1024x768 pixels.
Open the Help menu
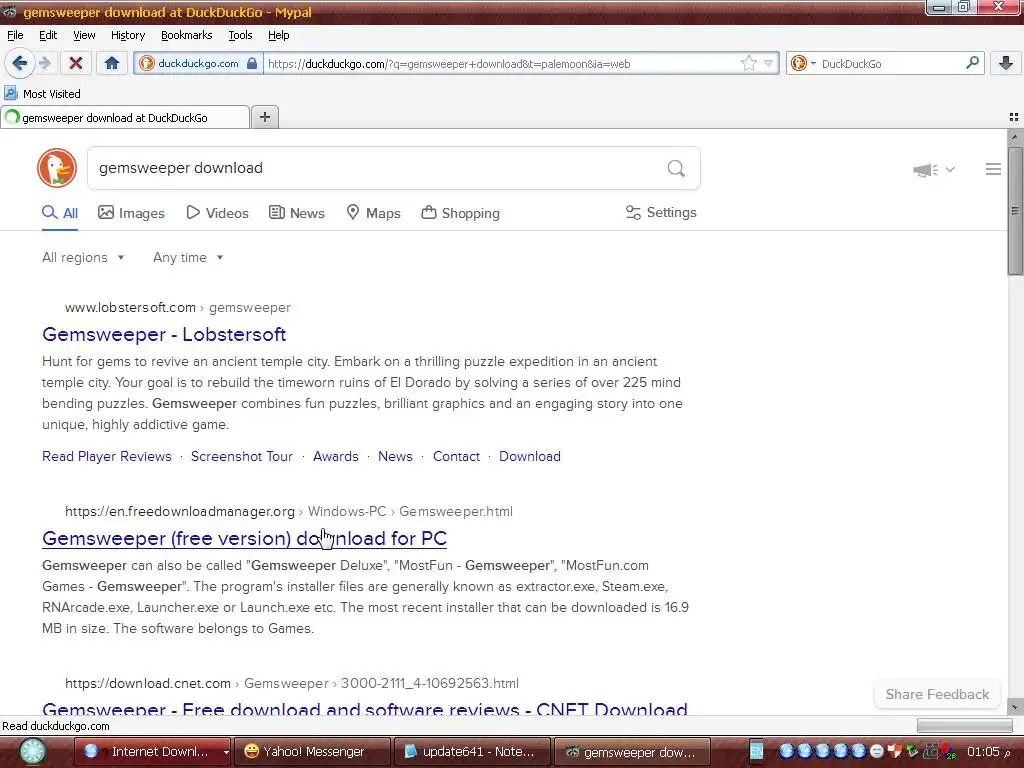click(278, 35)
